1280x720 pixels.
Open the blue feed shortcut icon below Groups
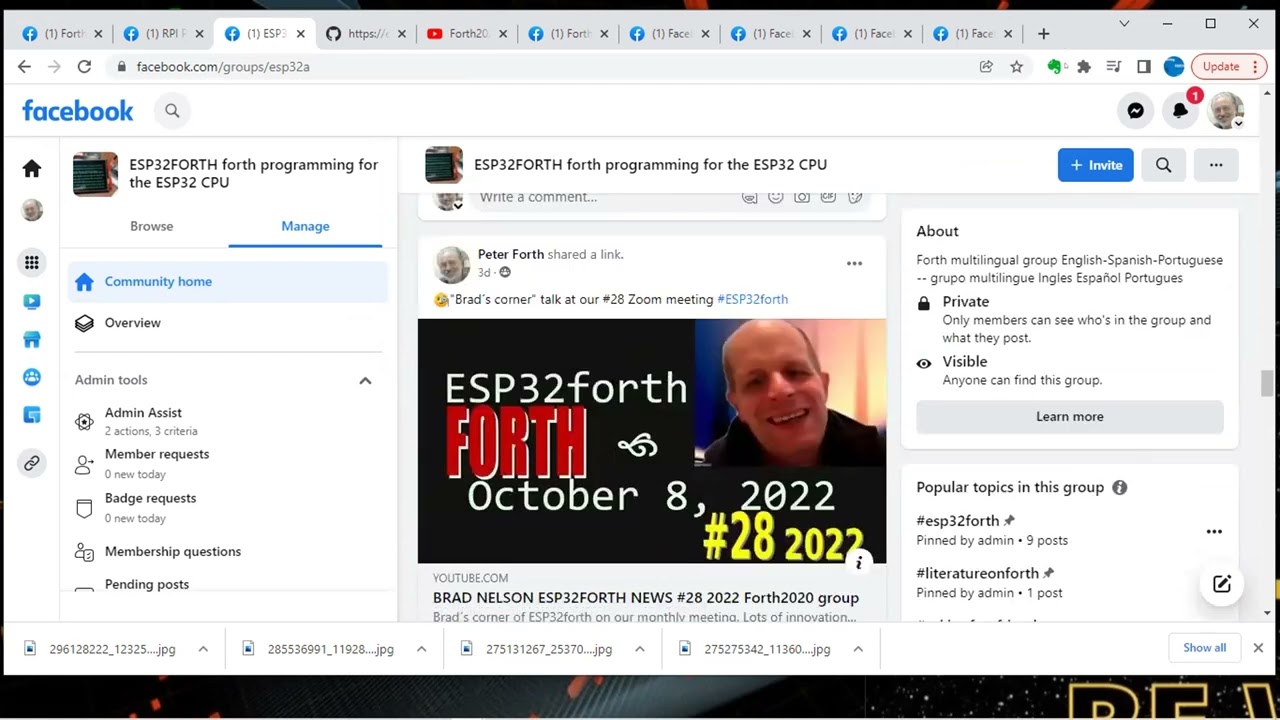point(32,415)
